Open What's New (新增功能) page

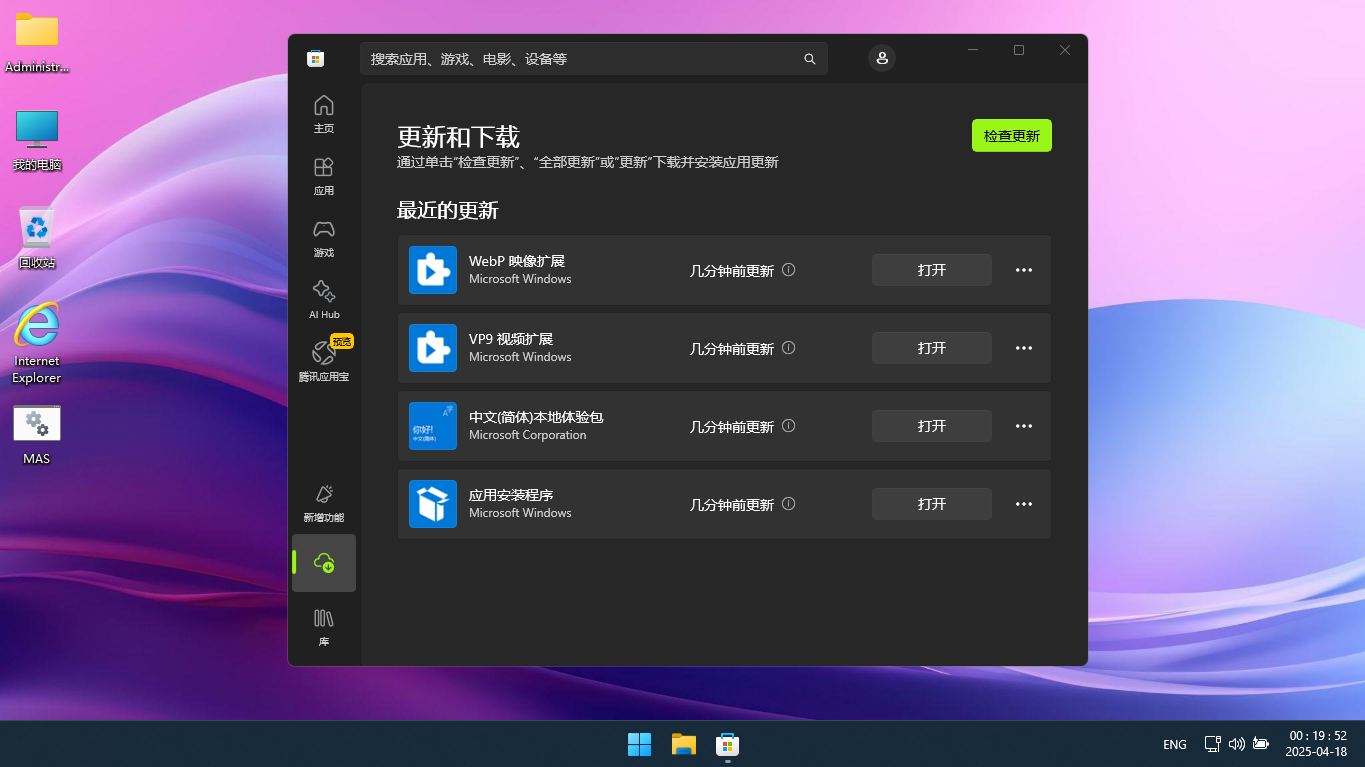pos(323,503)
